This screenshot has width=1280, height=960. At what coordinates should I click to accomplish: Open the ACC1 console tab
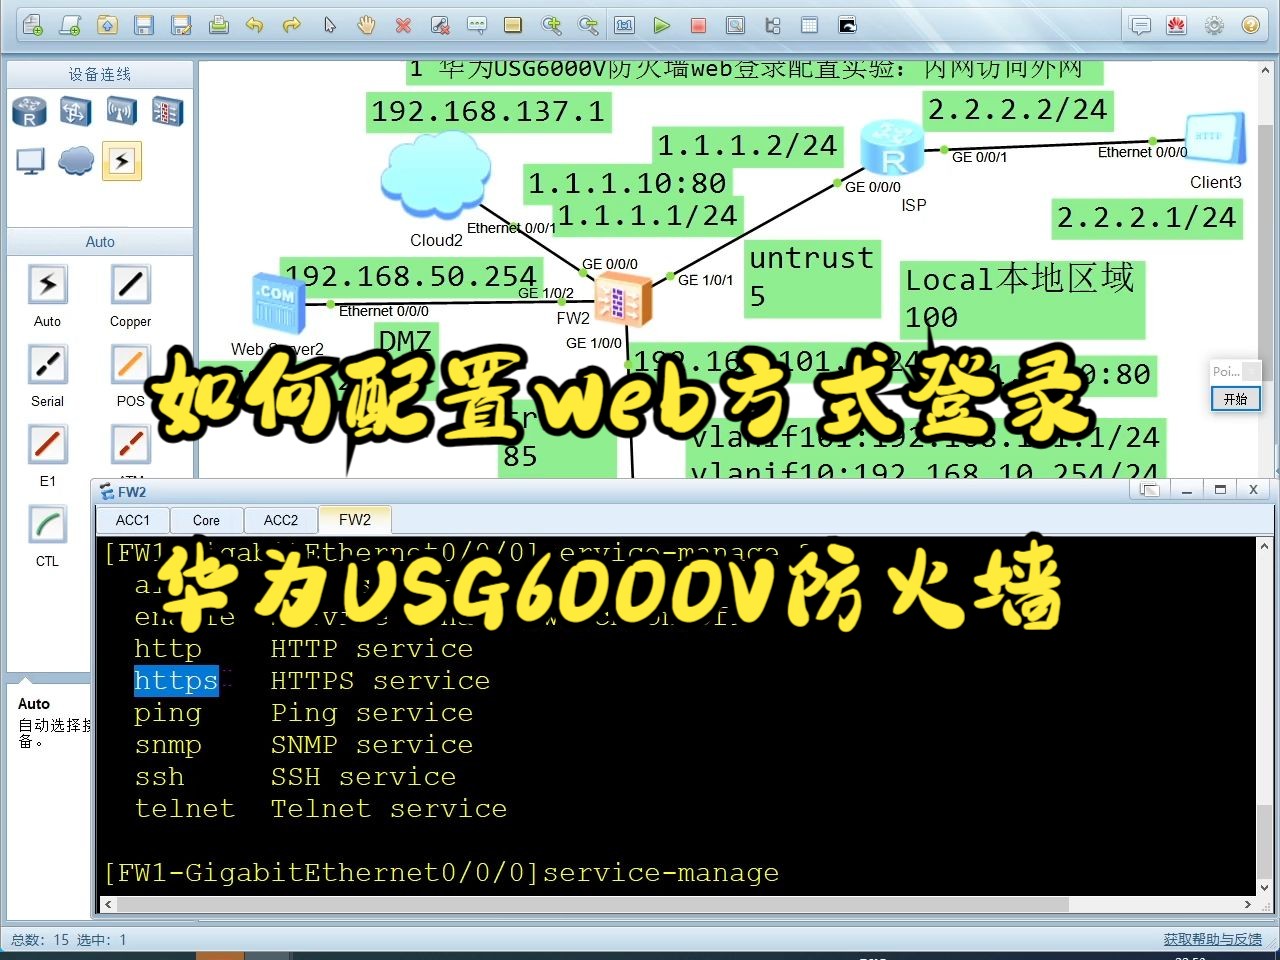[x=131, y=519]
